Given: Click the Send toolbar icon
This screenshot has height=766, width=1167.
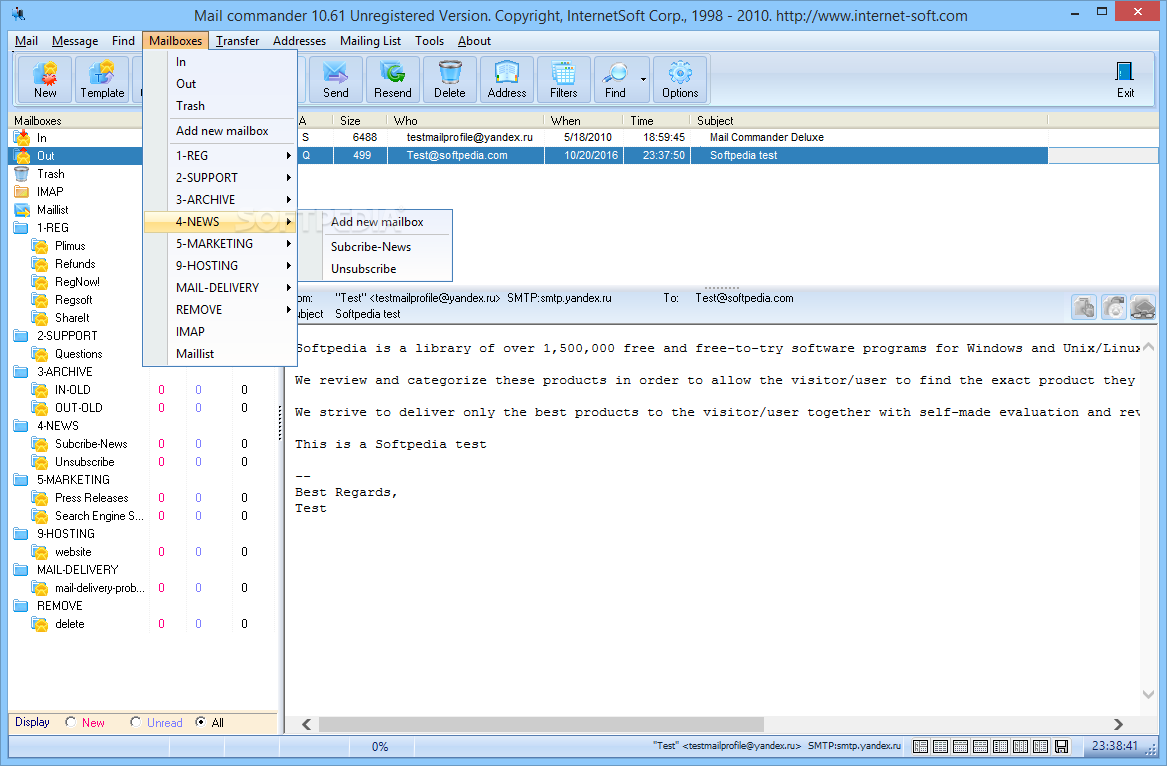Looking at the screenshot, I should (335, 79).
